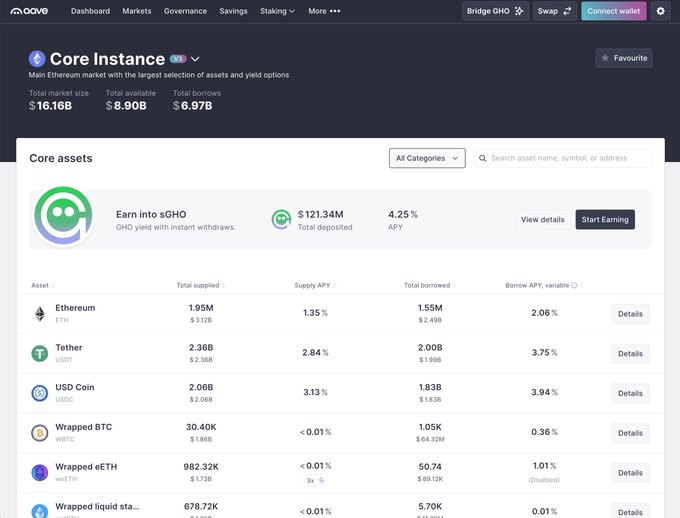Click Total market size value $16.16B

[x=50, y=105]
